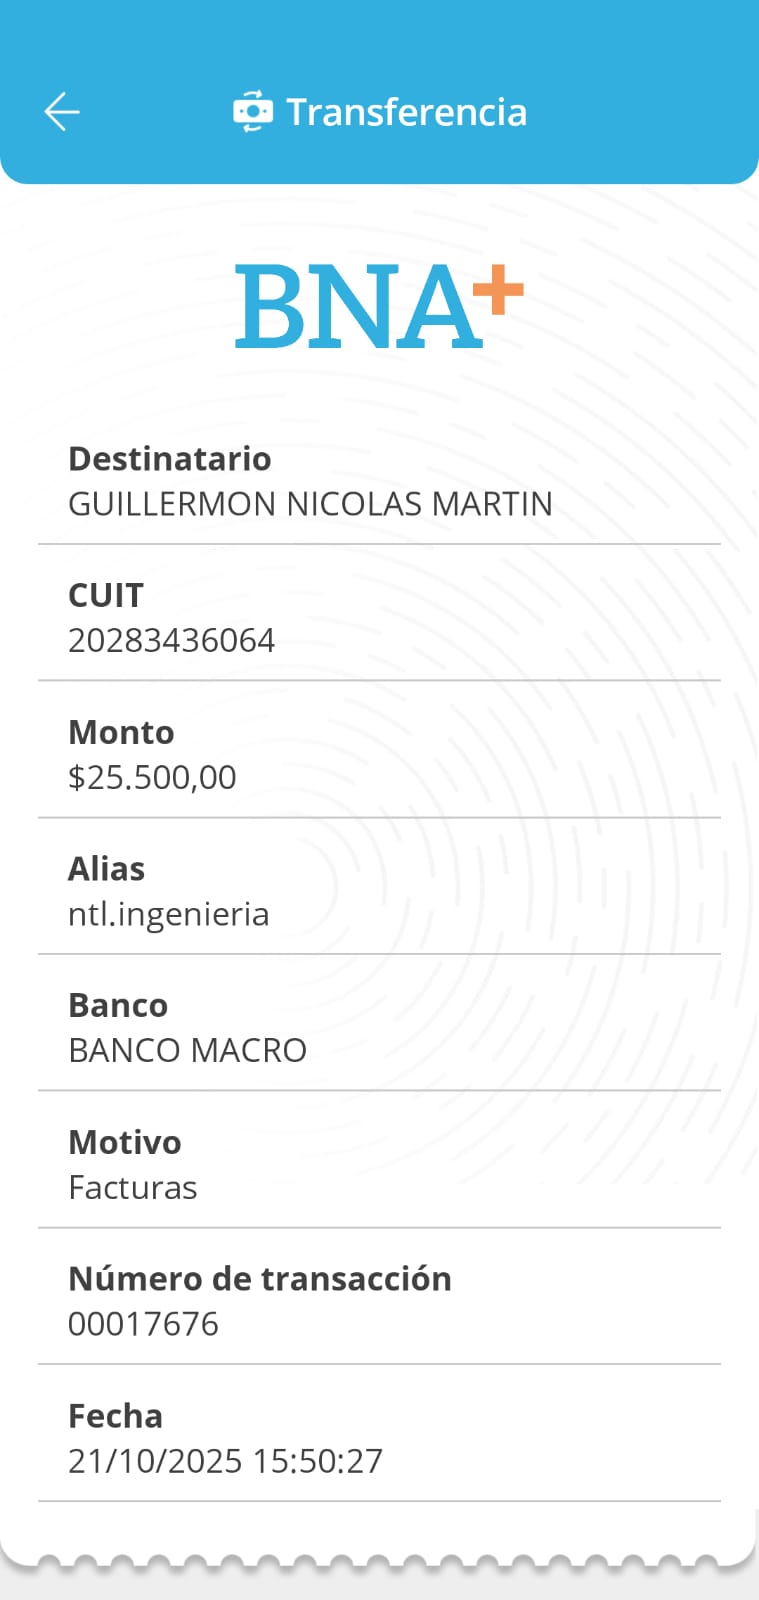Click the transfer icon in header
This screenshot has height=1600, width=759.
[x=252, y=111]
